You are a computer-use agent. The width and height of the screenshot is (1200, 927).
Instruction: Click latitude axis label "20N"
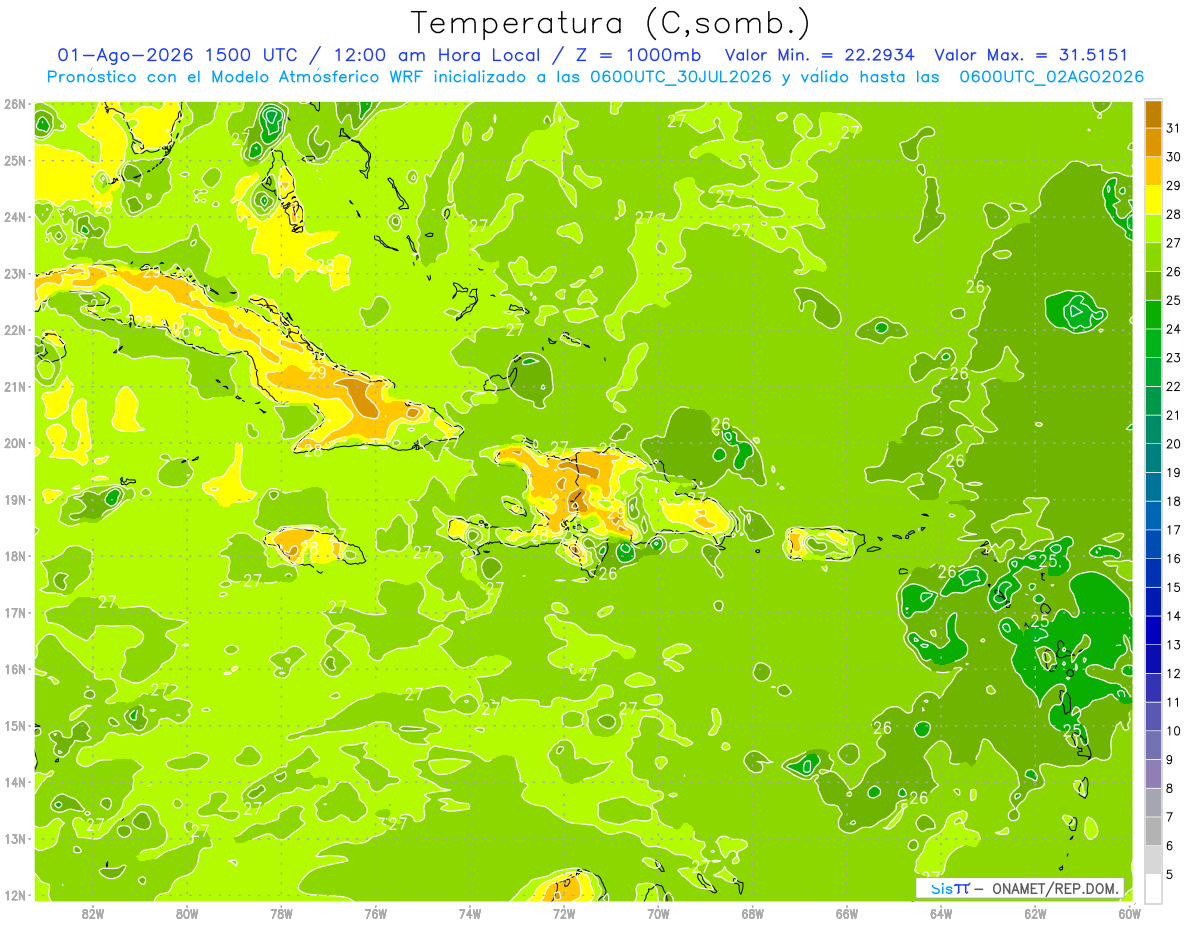(14, 443)
